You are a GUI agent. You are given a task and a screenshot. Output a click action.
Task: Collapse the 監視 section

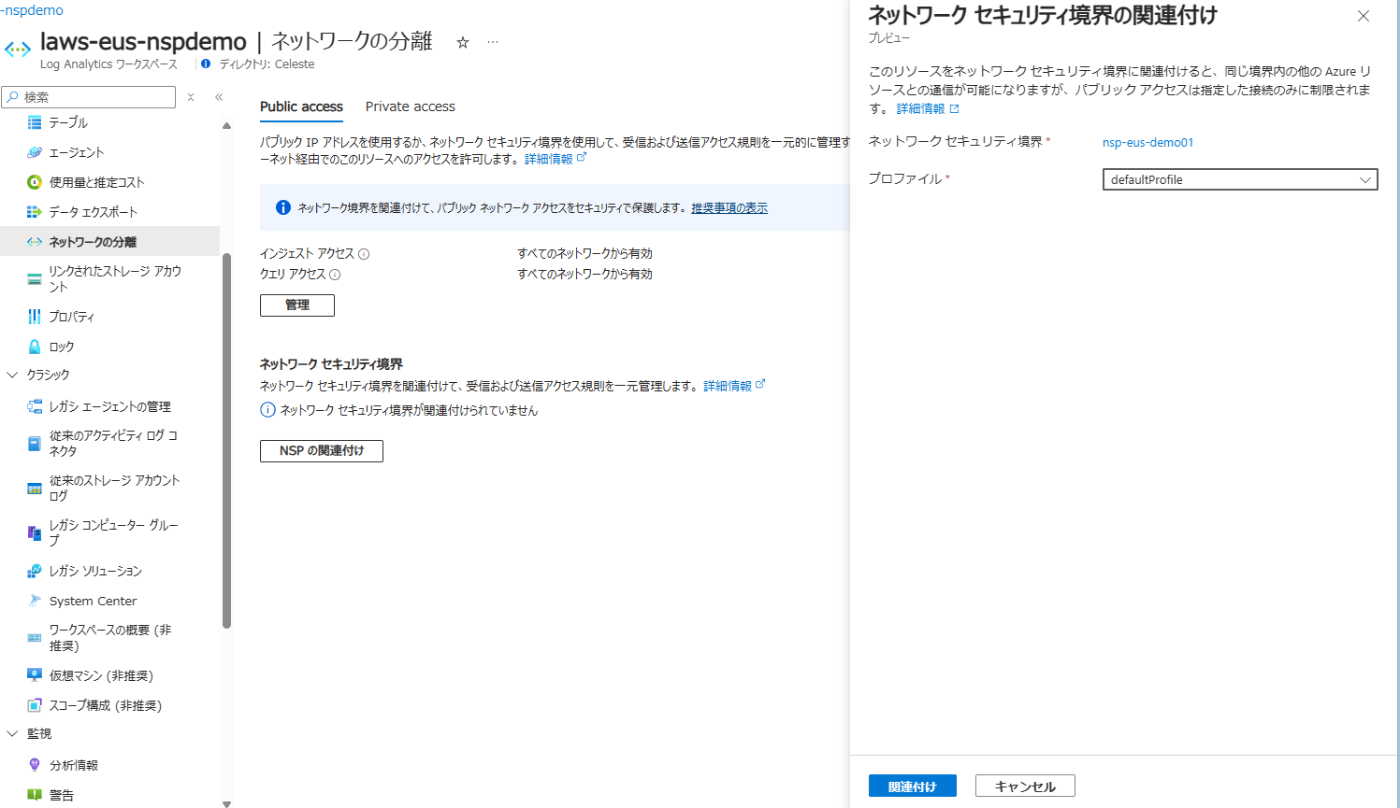tap(13, 734)
